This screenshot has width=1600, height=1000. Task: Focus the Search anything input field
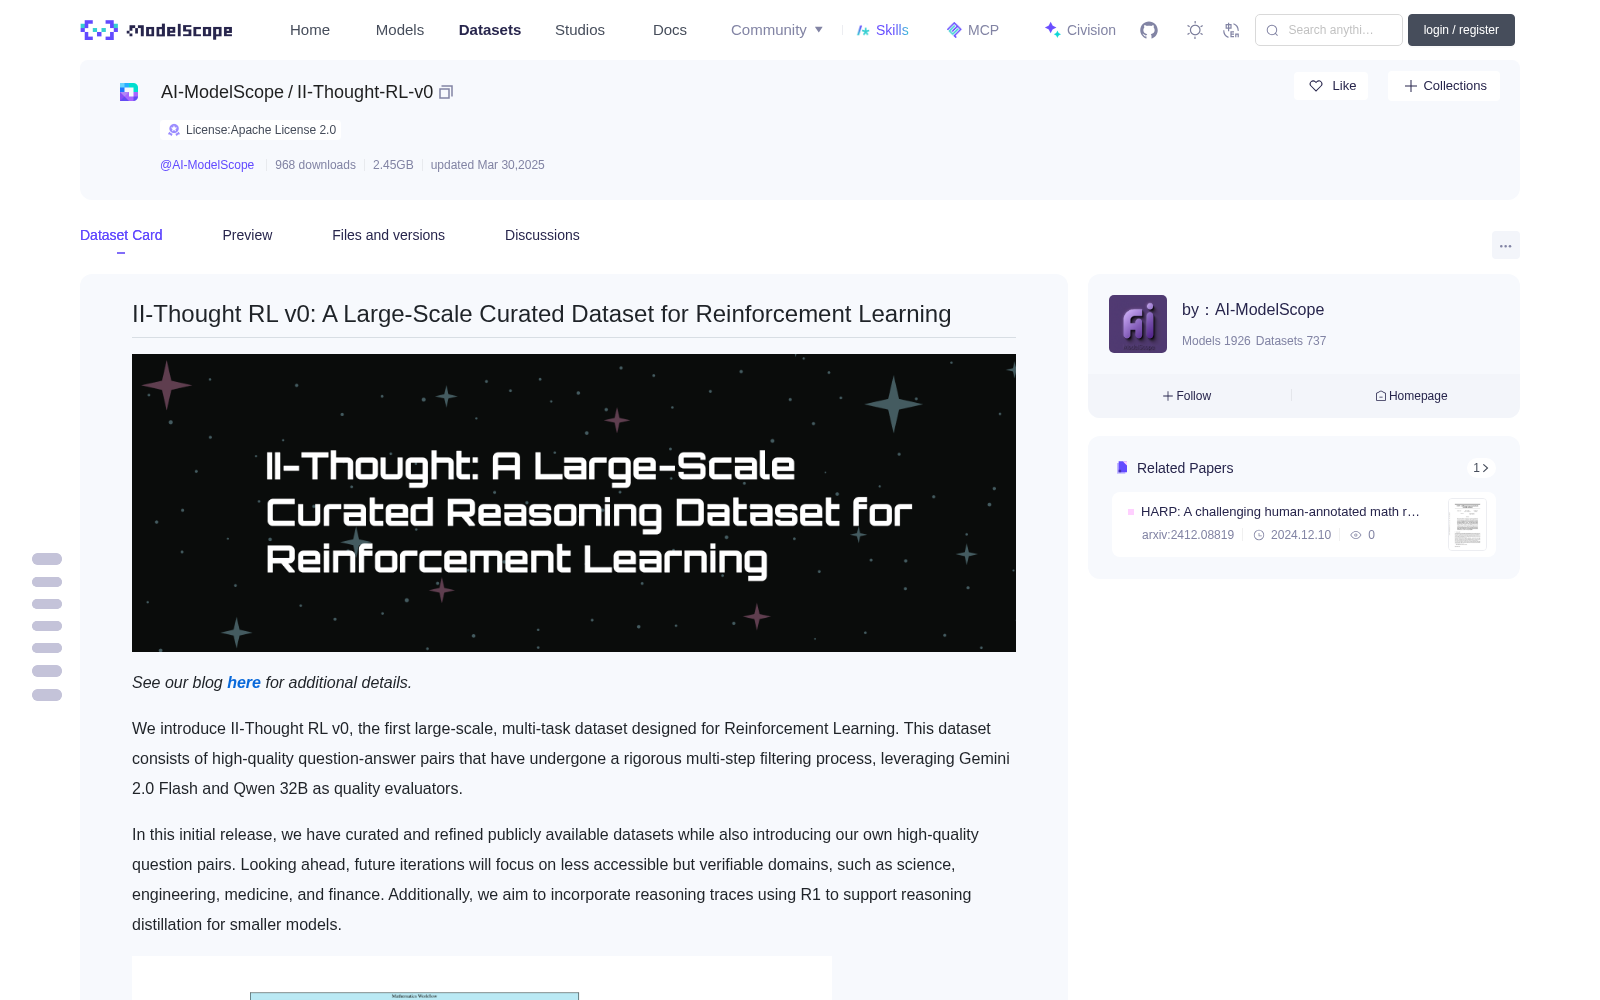[1329, 30]
